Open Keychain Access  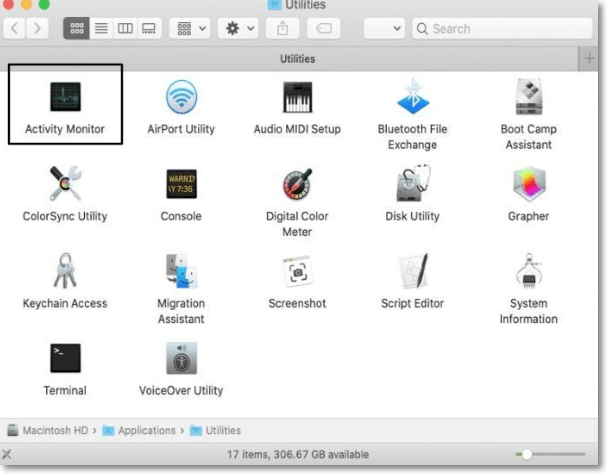(65, 271)
